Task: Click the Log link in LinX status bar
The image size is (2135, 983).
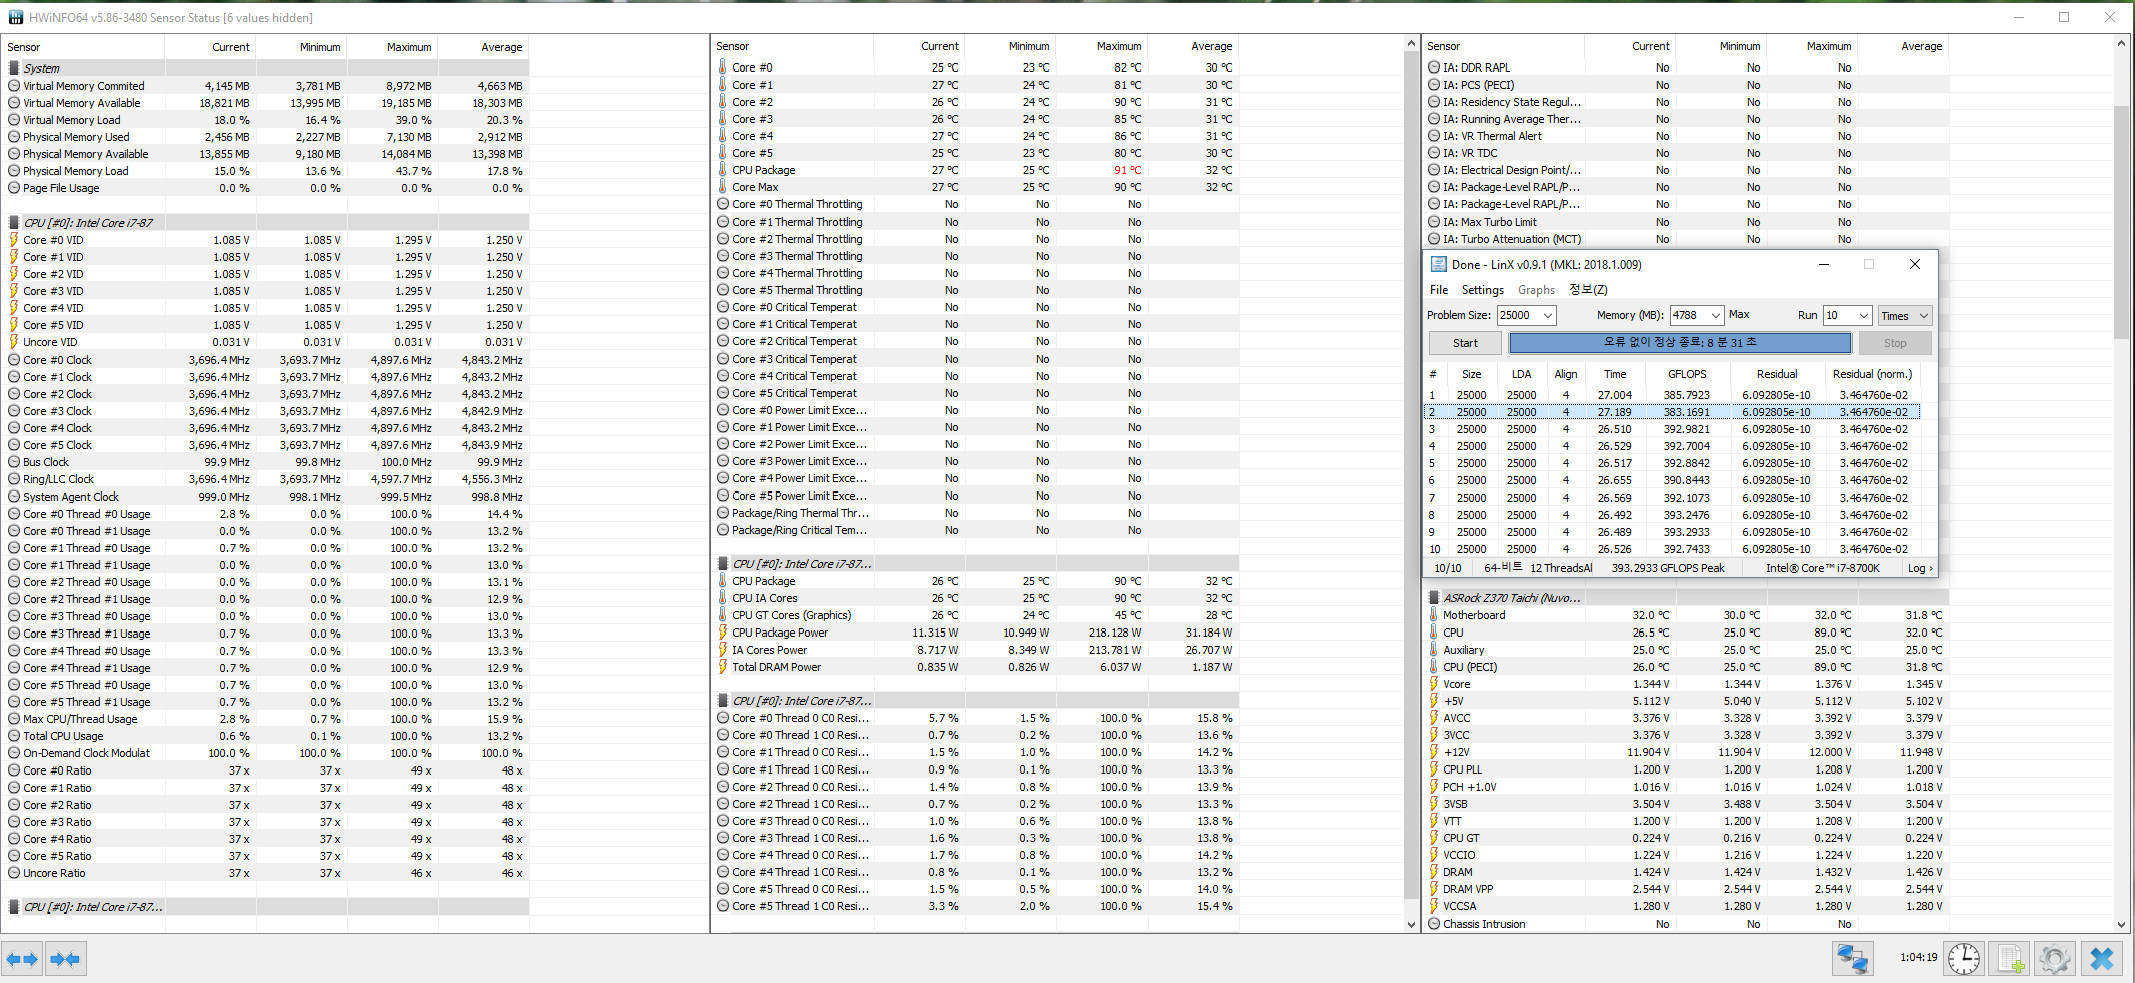Action: tap(1920, 568)
